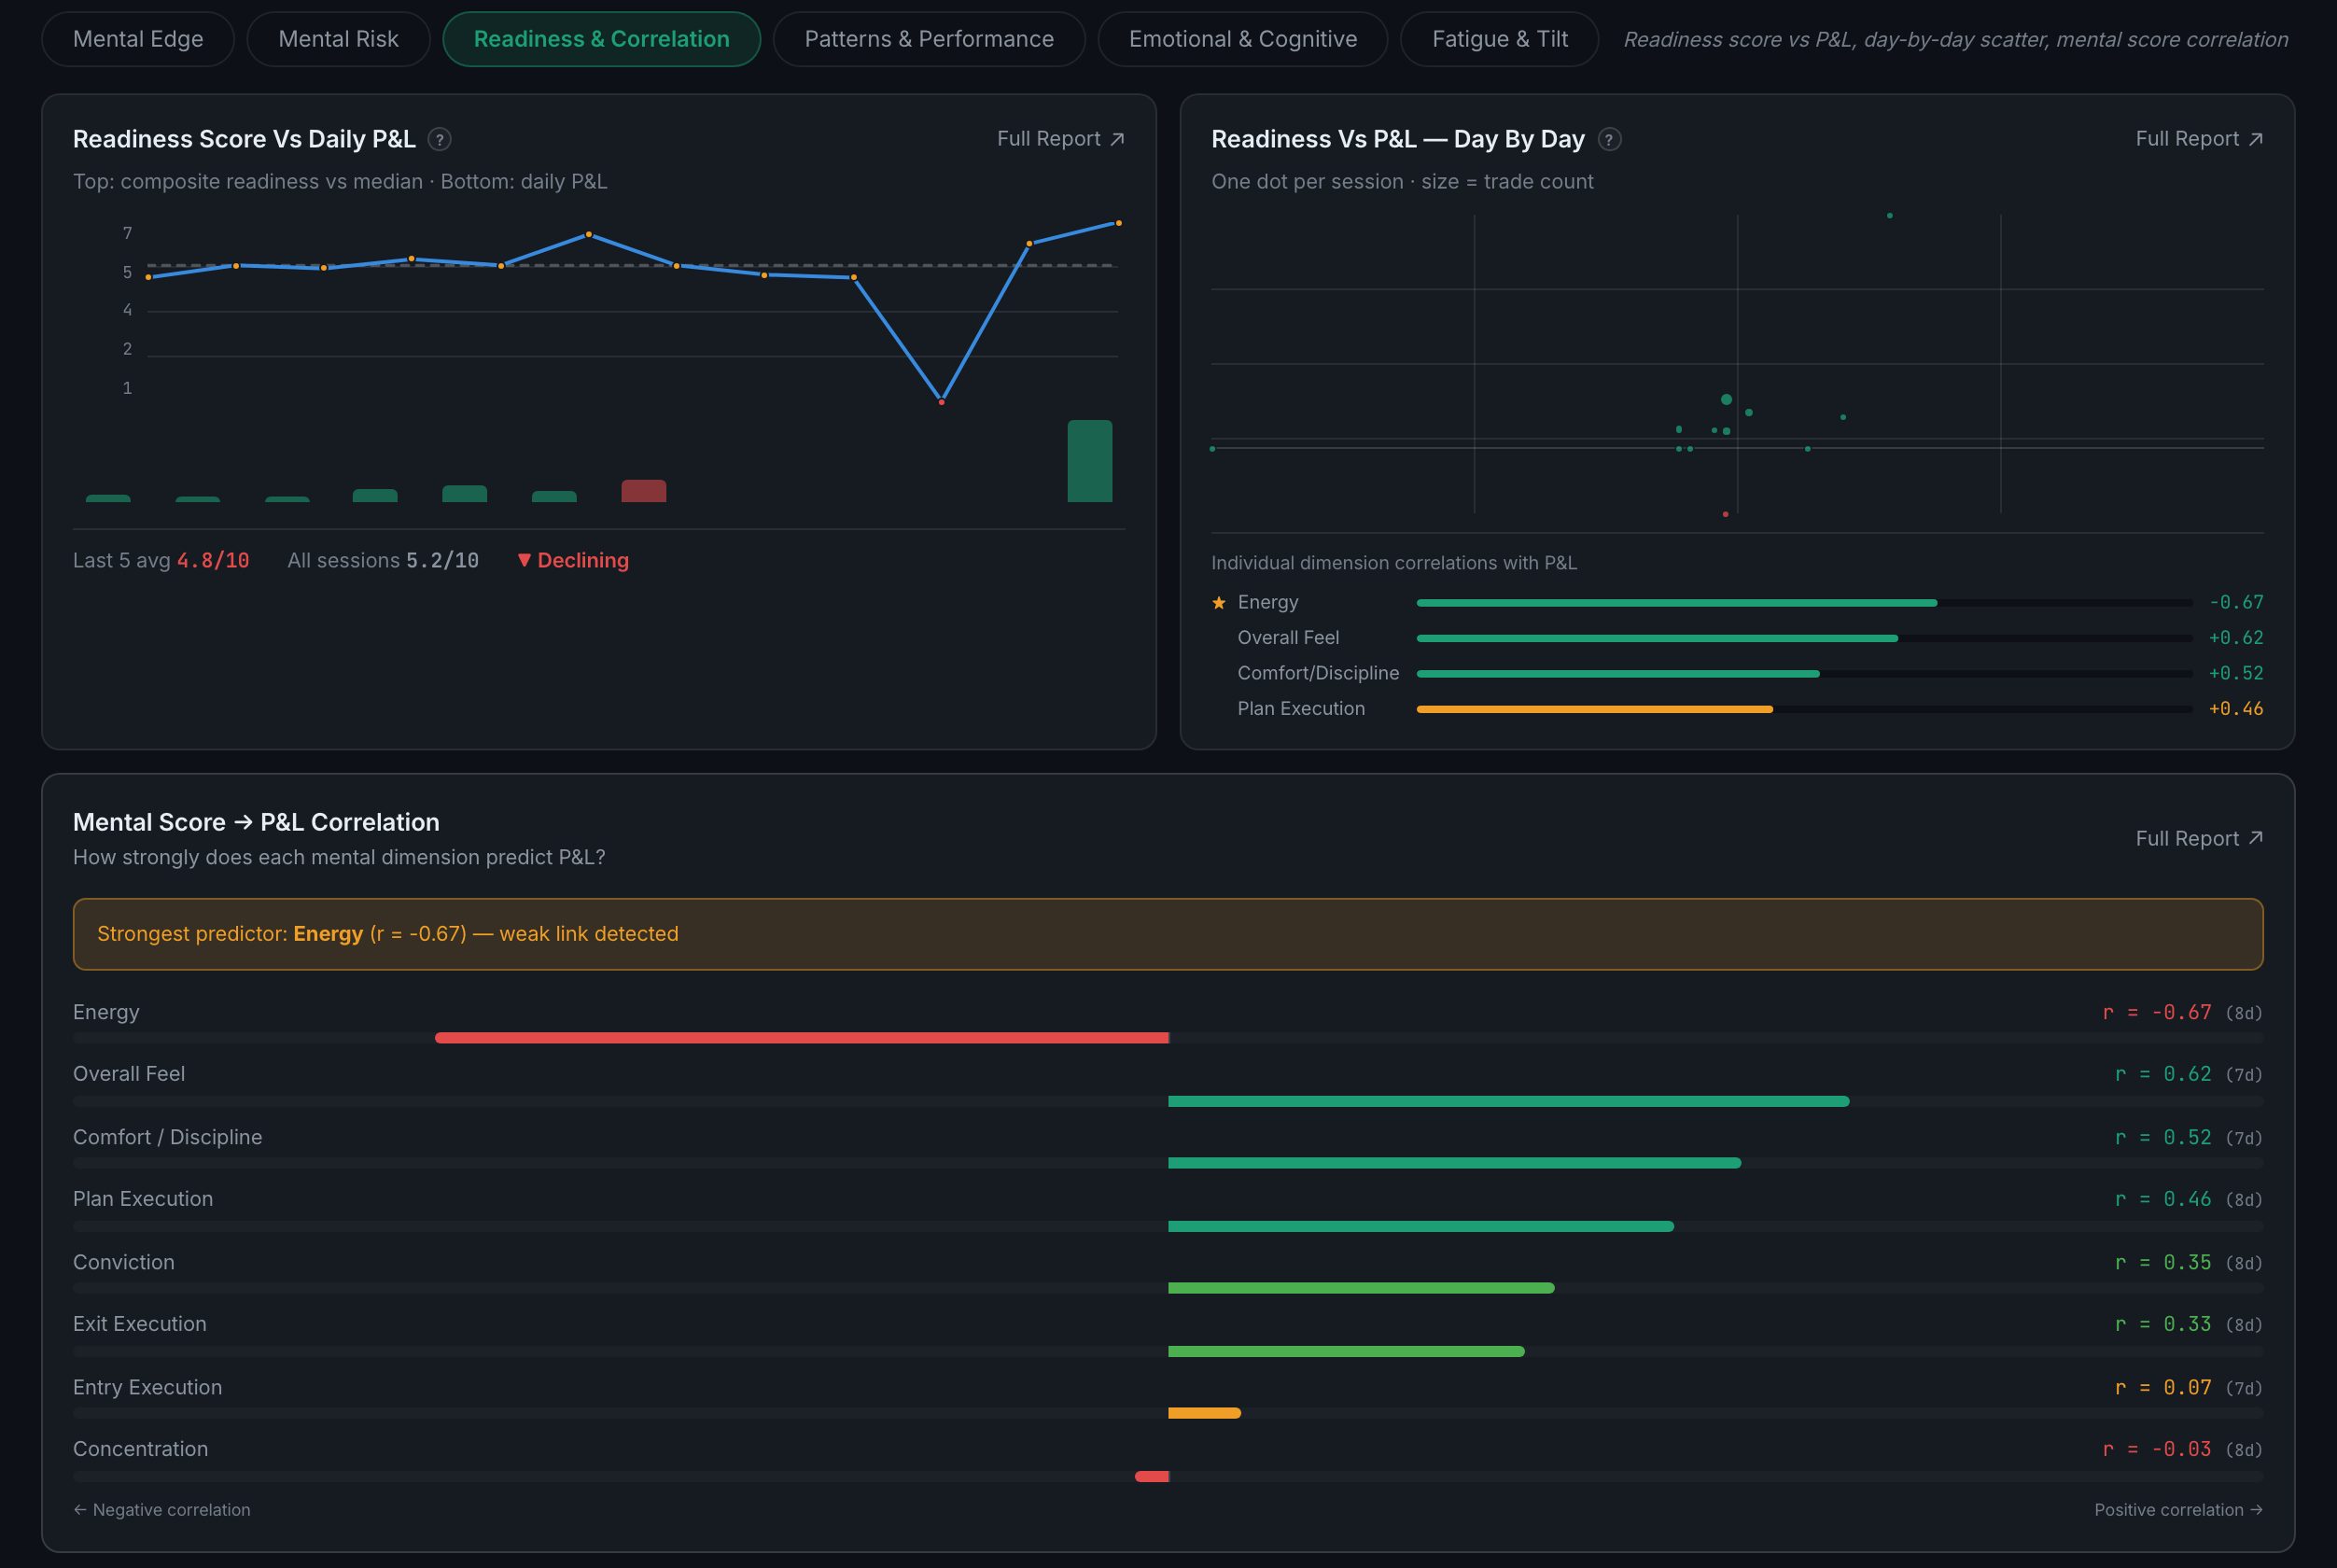Click the Readiness & Correlation active tab
Image resolution: width=2337 pixels, height=1568 pixels.
click(601, 39)
